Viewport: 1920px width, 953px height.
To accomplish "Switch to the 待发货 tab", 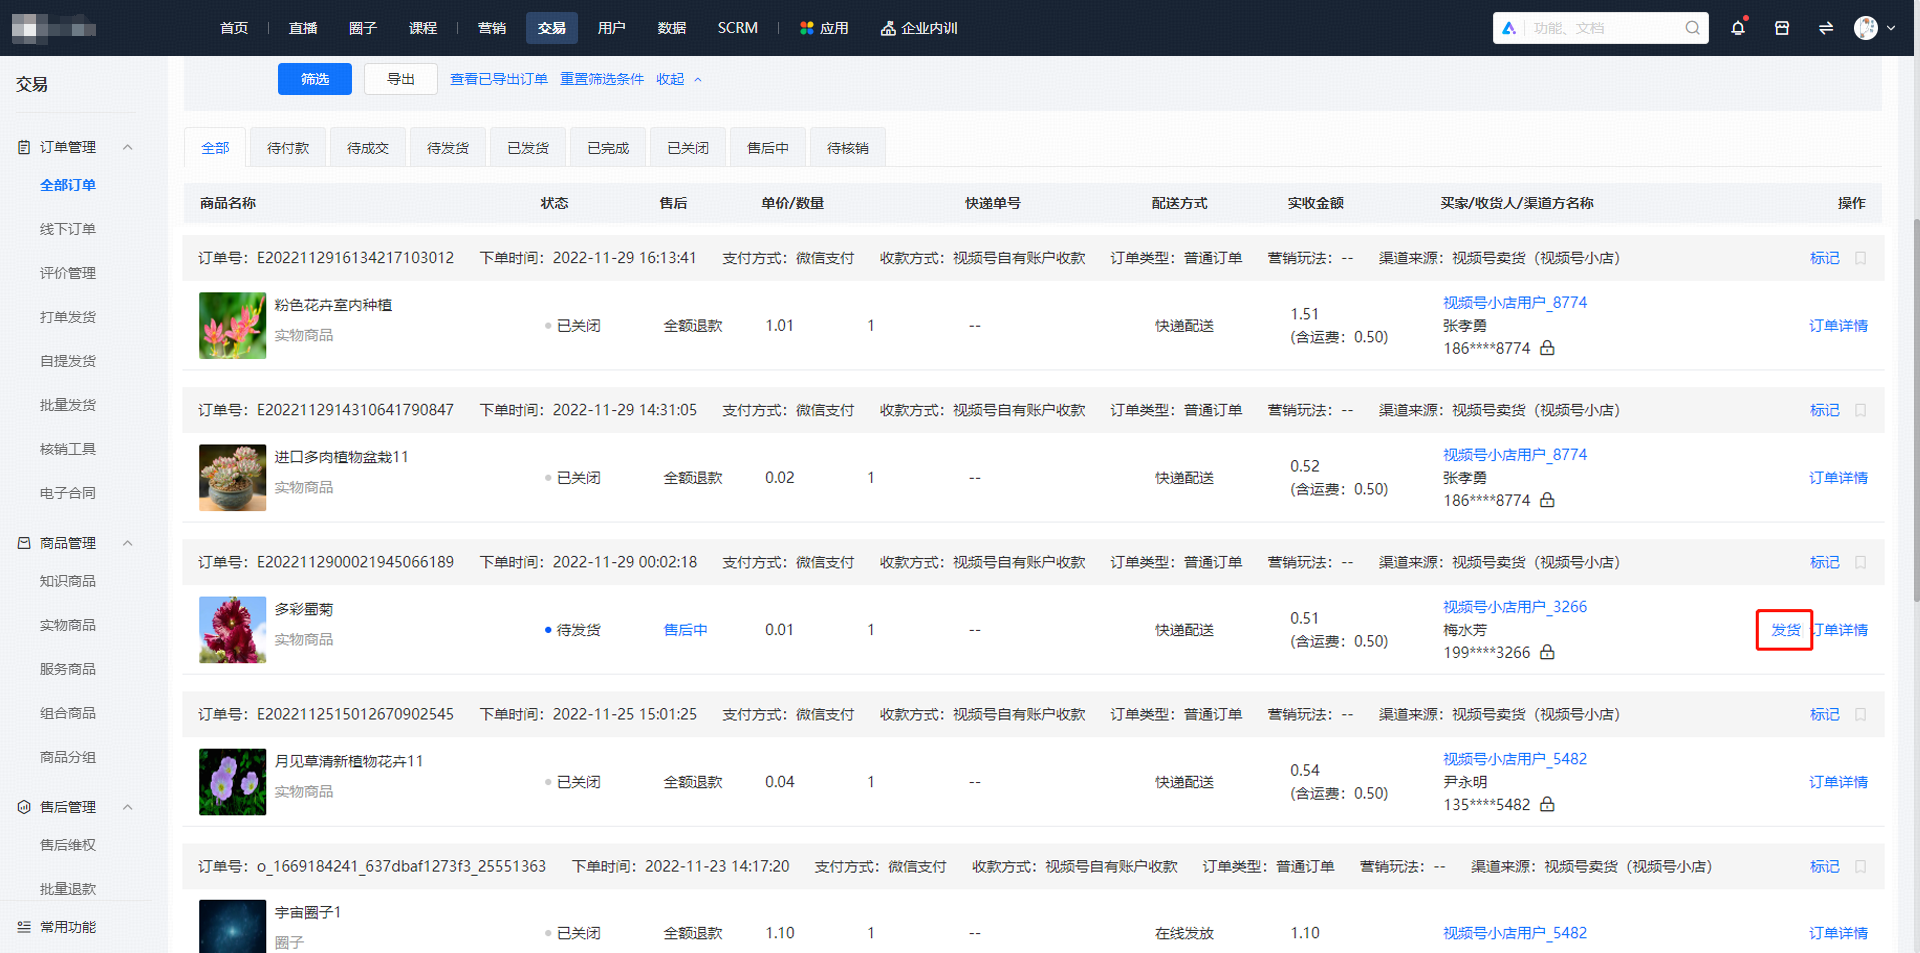I will [x=448, y=148].
